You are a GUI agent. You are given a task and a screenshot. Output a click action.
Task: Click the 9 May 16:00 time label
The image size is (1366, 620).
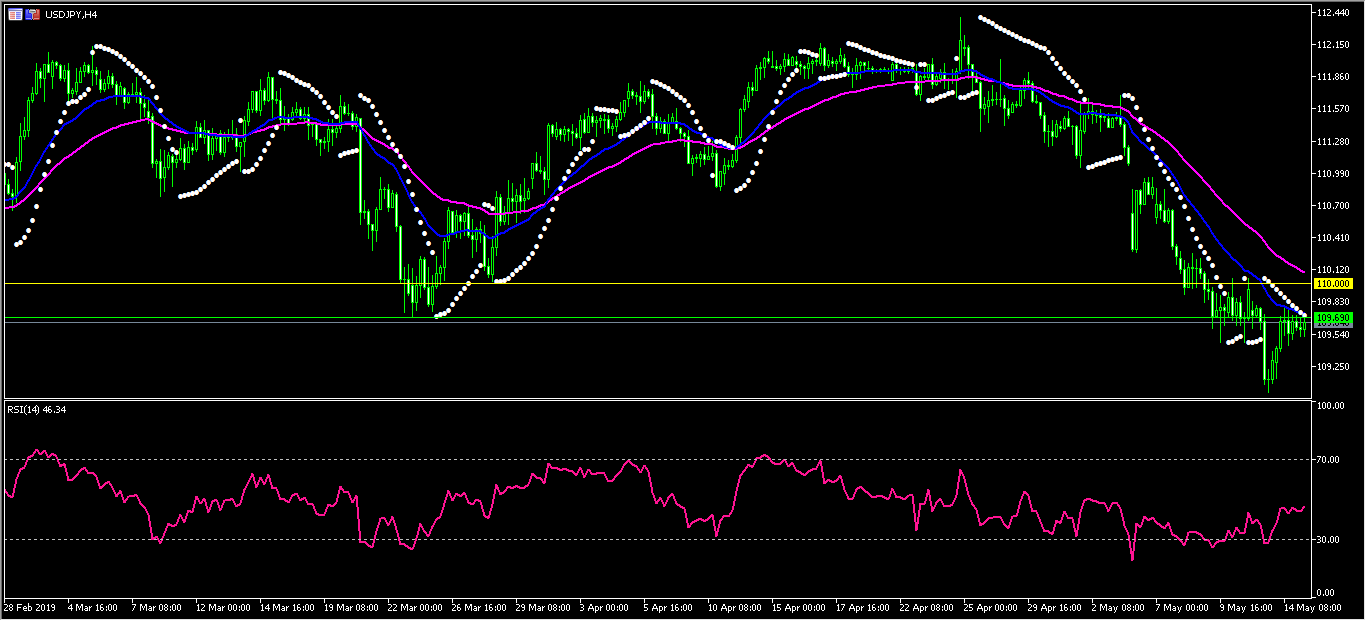pyautogui.click(x=1246, y=608)
